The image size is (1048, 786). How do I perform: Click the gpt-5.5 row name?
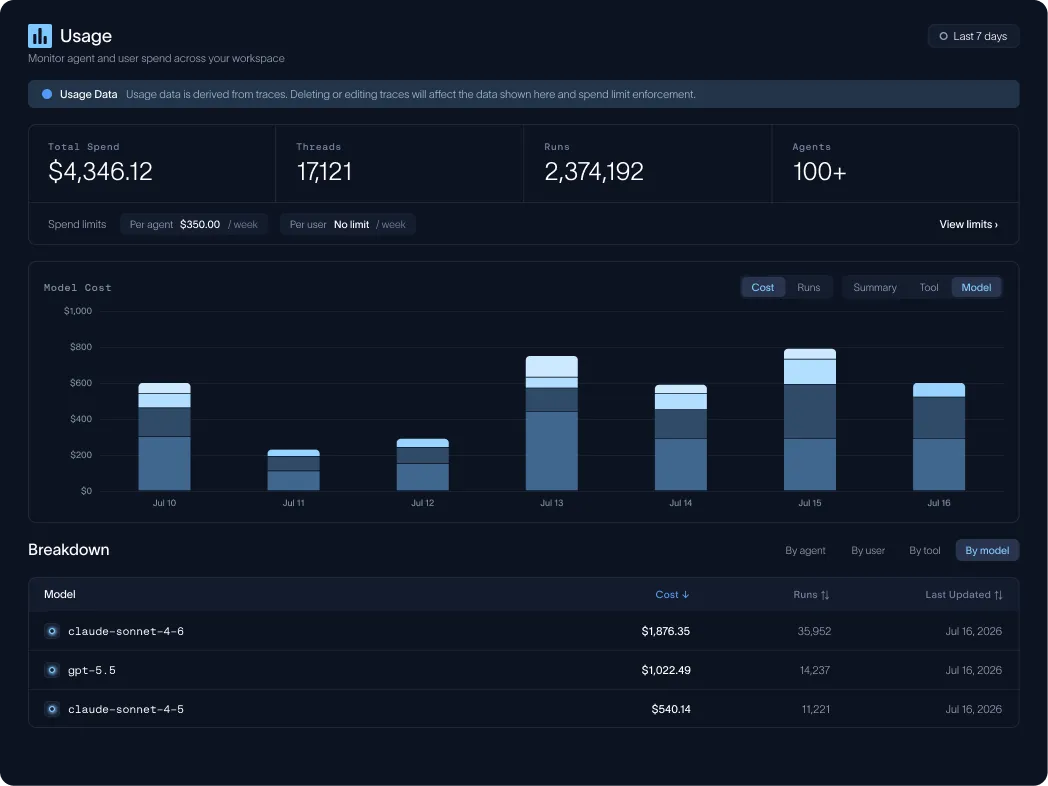92,670
